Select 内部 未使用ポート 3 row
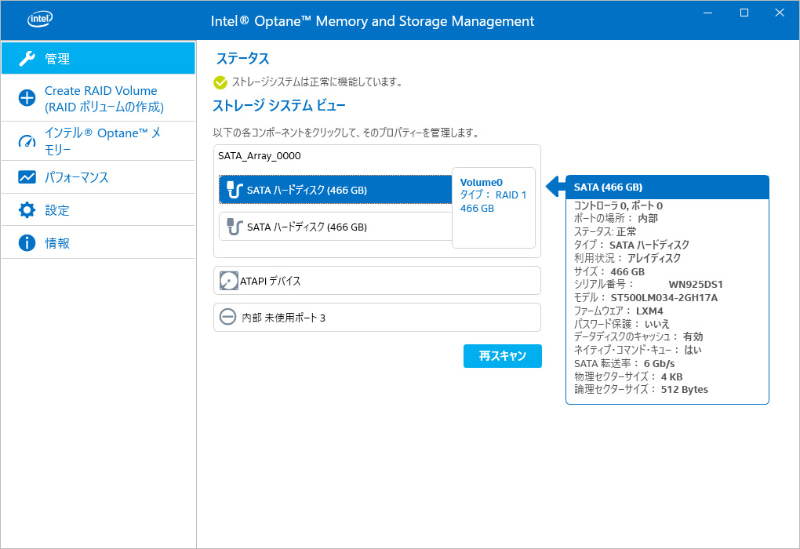The width and height of the screenshot is (800, 549). pos(377,317)
